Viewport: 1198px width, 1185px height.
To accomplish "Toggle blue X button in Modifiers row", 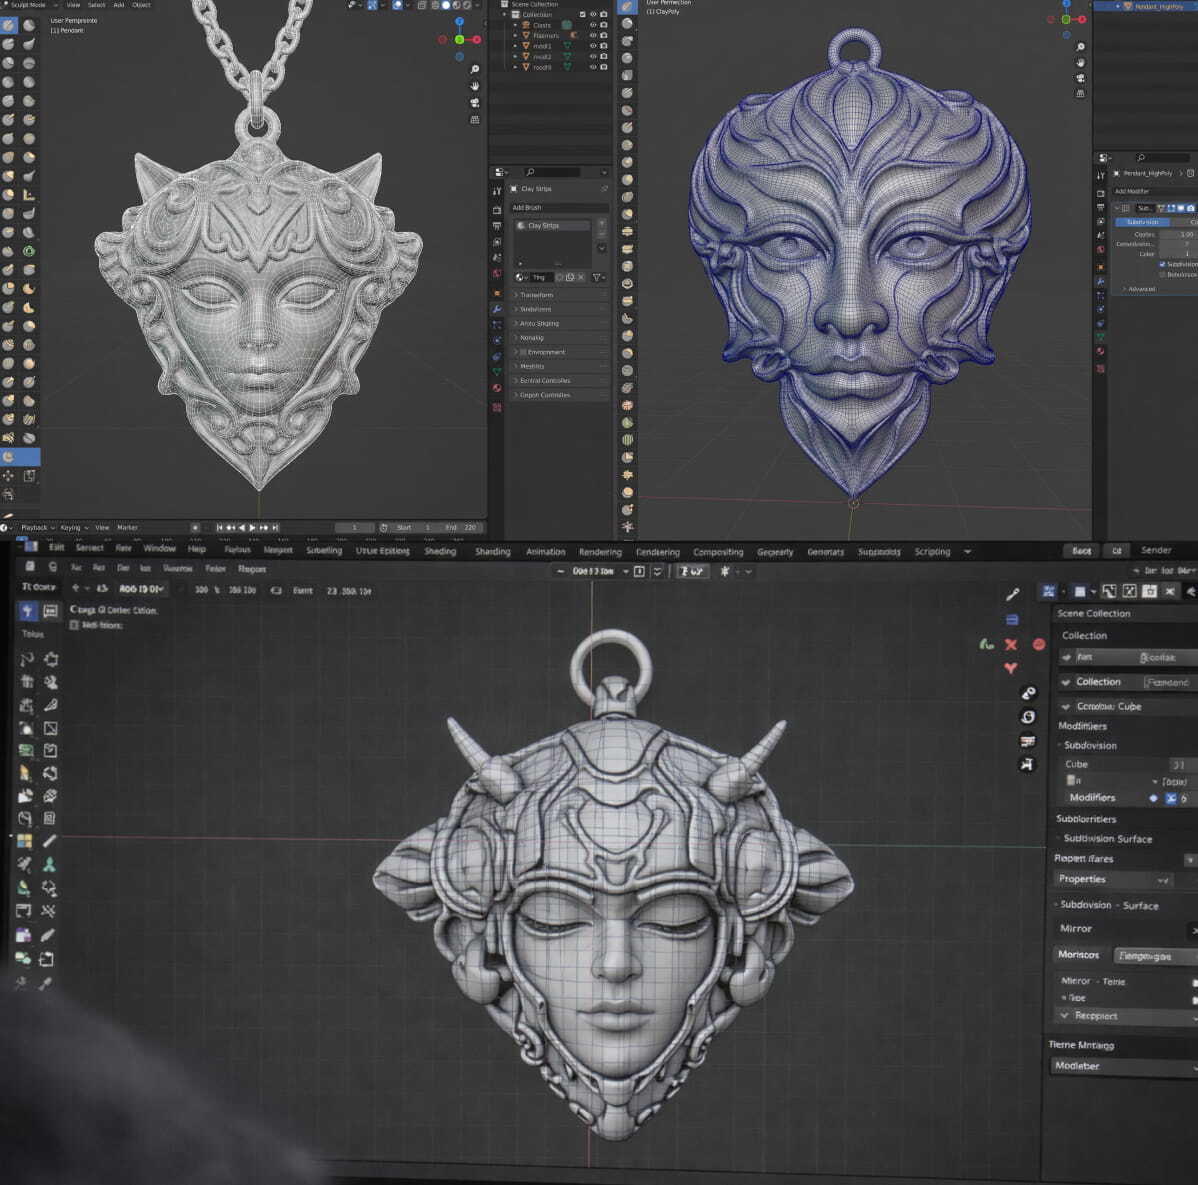I will [x=1170, y=798].
